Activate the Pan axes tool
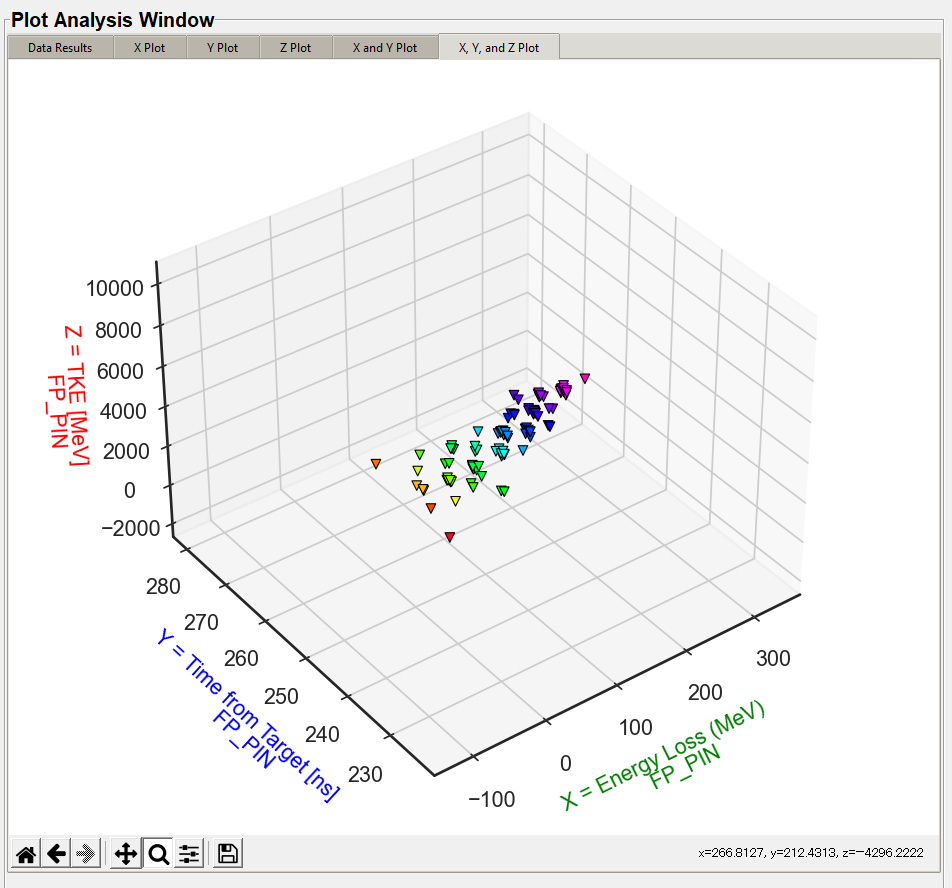The width and height of the screenshot is (952, 888). point(126,853)
